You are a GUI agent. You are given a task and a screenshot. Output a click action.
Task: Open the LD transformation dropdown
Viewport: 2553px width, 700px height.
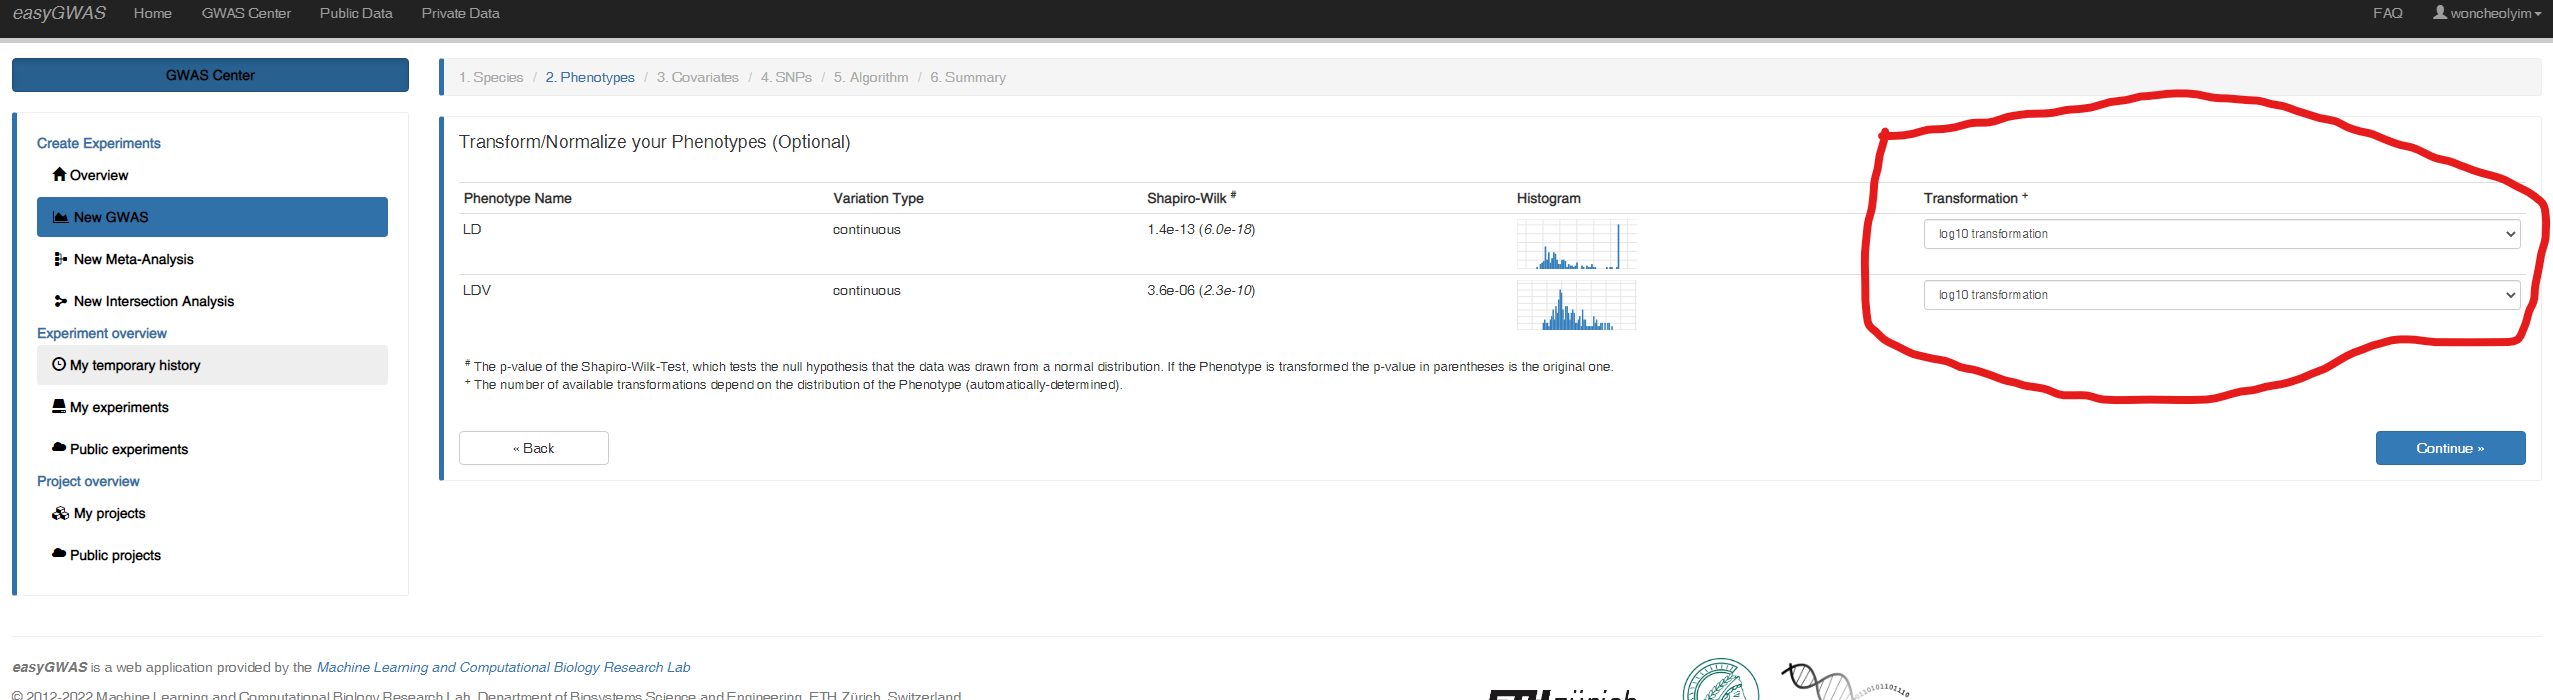pyautogui.click(x=2221, y=234)
